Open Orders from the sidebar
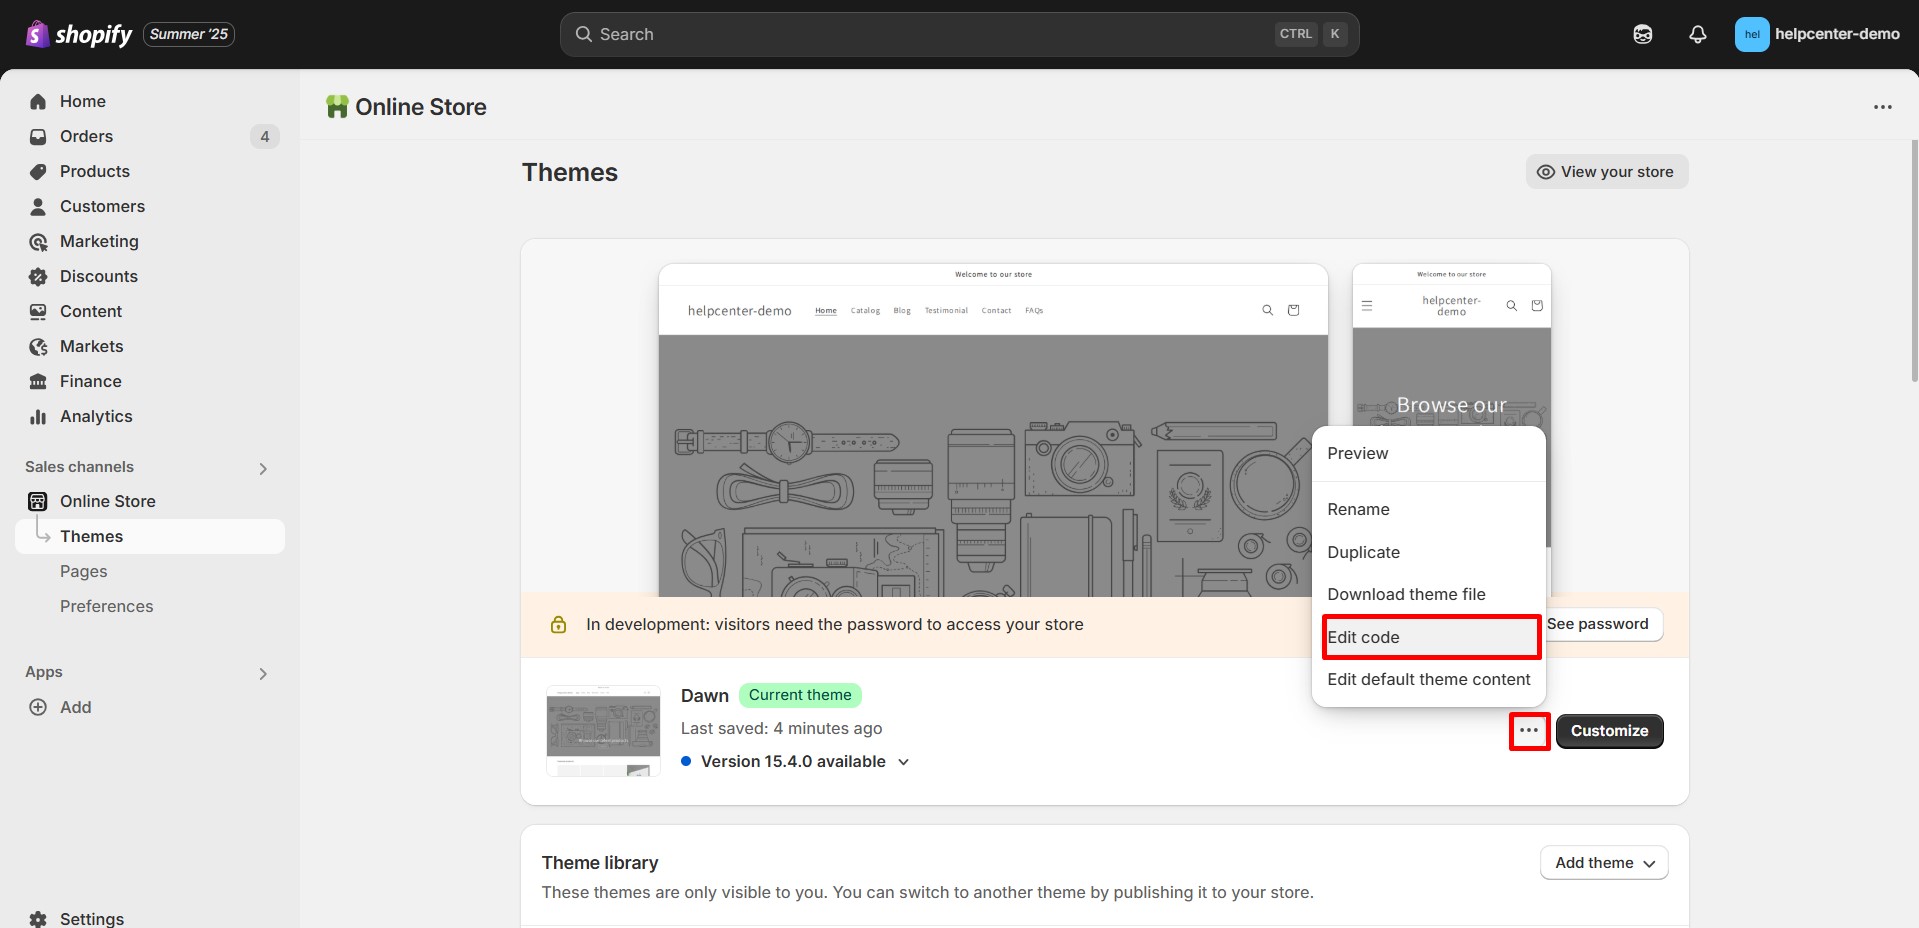This screenshot has width=1919, height=928. (87, 136)
